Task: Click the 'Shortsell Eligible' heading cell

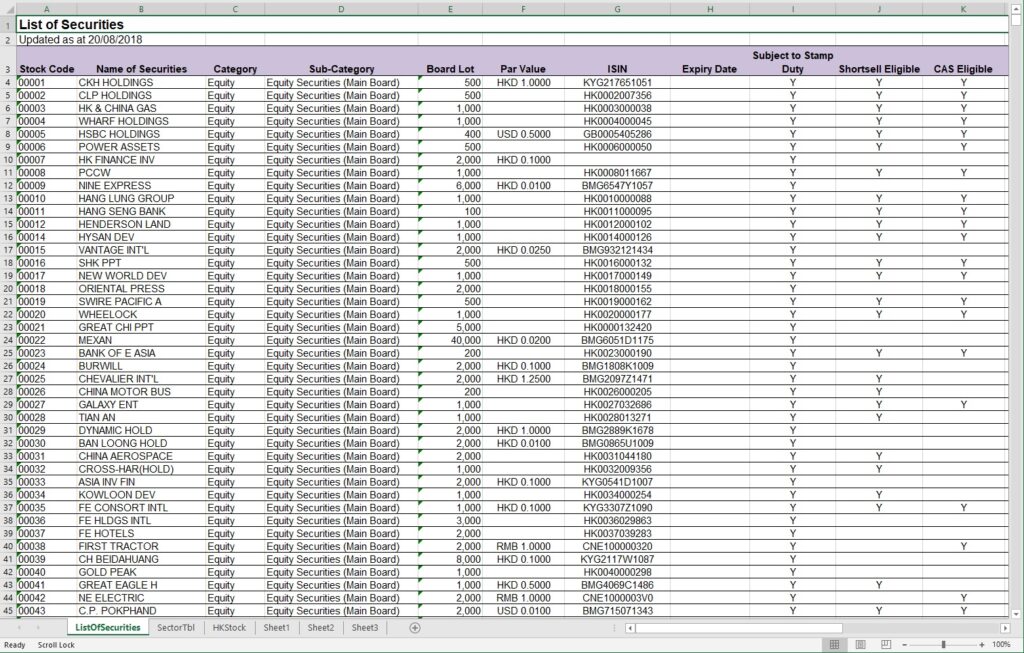Action: click(x=879, y=61)
